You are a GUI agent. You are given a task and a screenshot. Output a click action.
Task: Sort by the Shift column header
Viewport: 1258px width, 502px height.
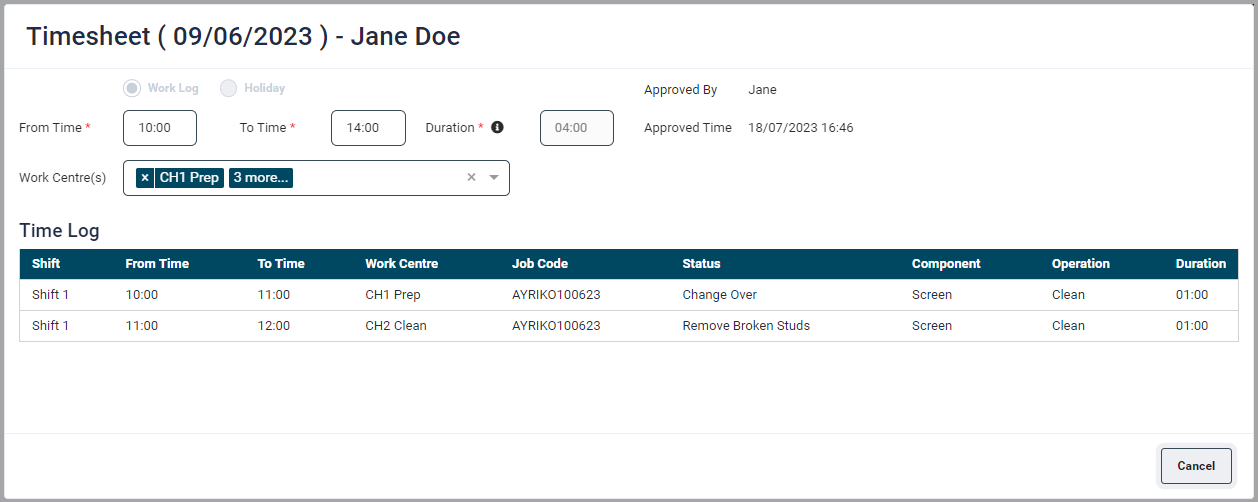point(46,264)
